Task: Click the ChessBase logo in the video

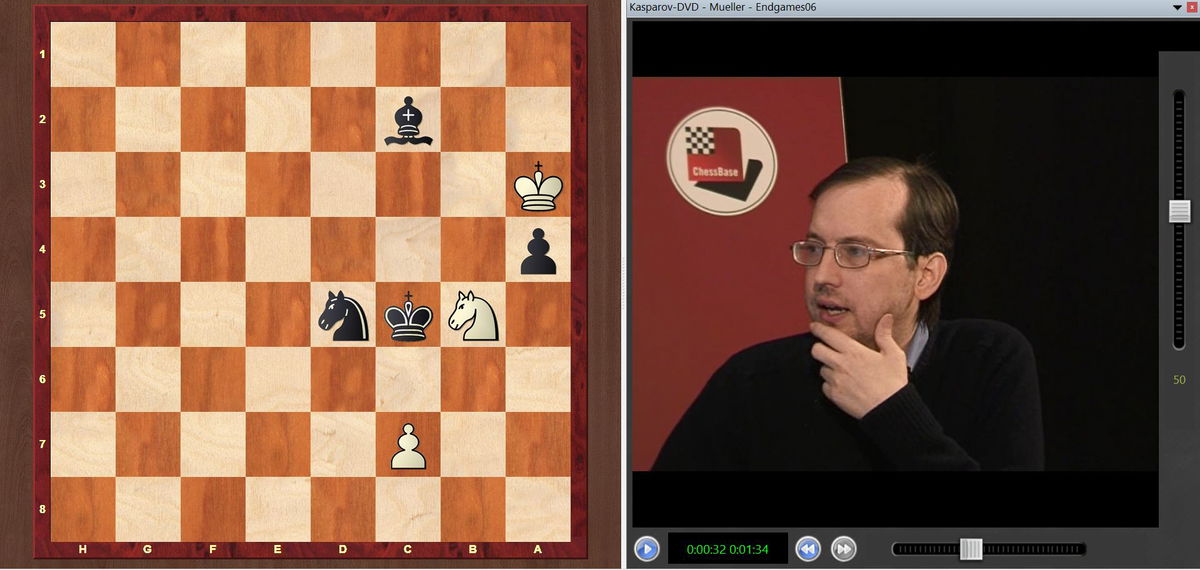Action: [x=721, y=160]
